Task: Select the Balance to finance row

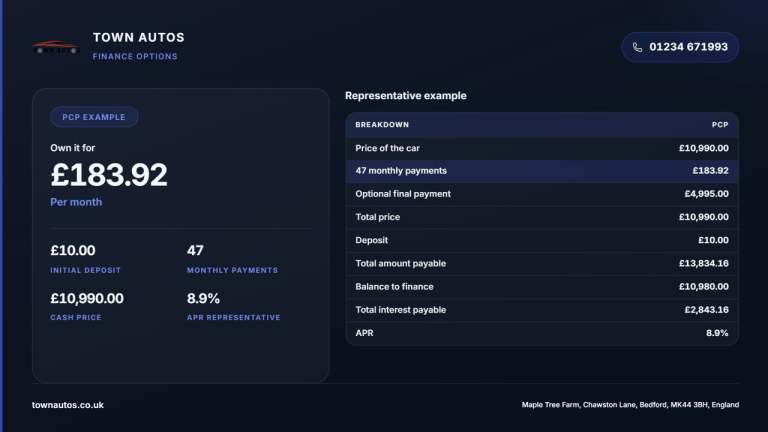Action: point(542,287)
